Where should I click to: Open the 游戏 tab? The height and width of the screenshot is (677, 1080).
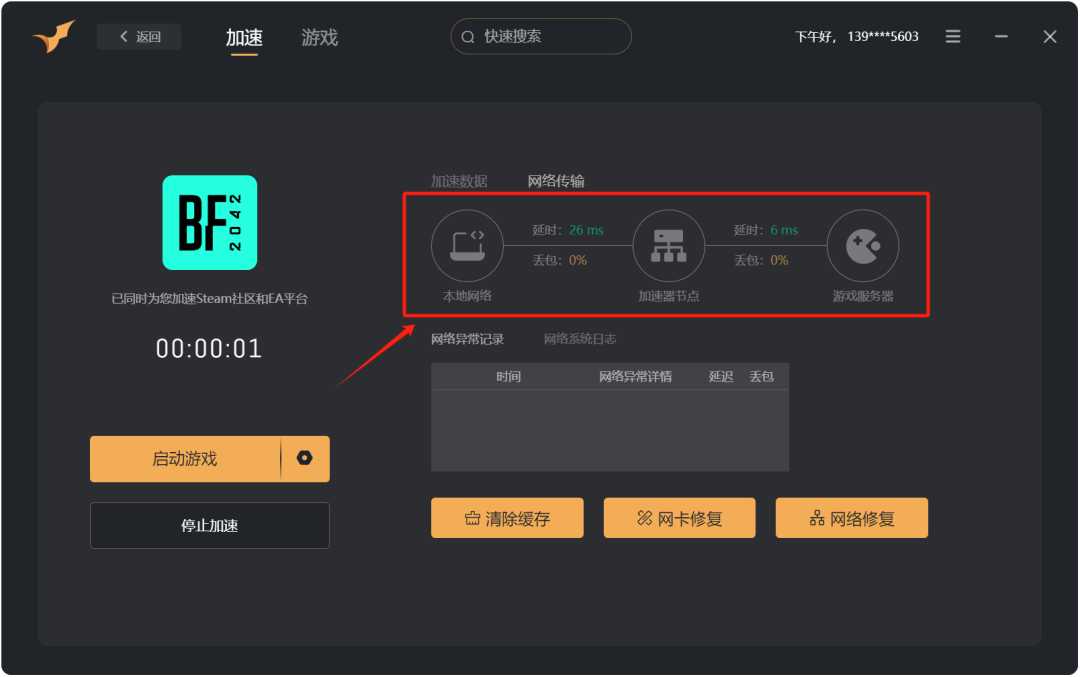click(x=320, y=37)
